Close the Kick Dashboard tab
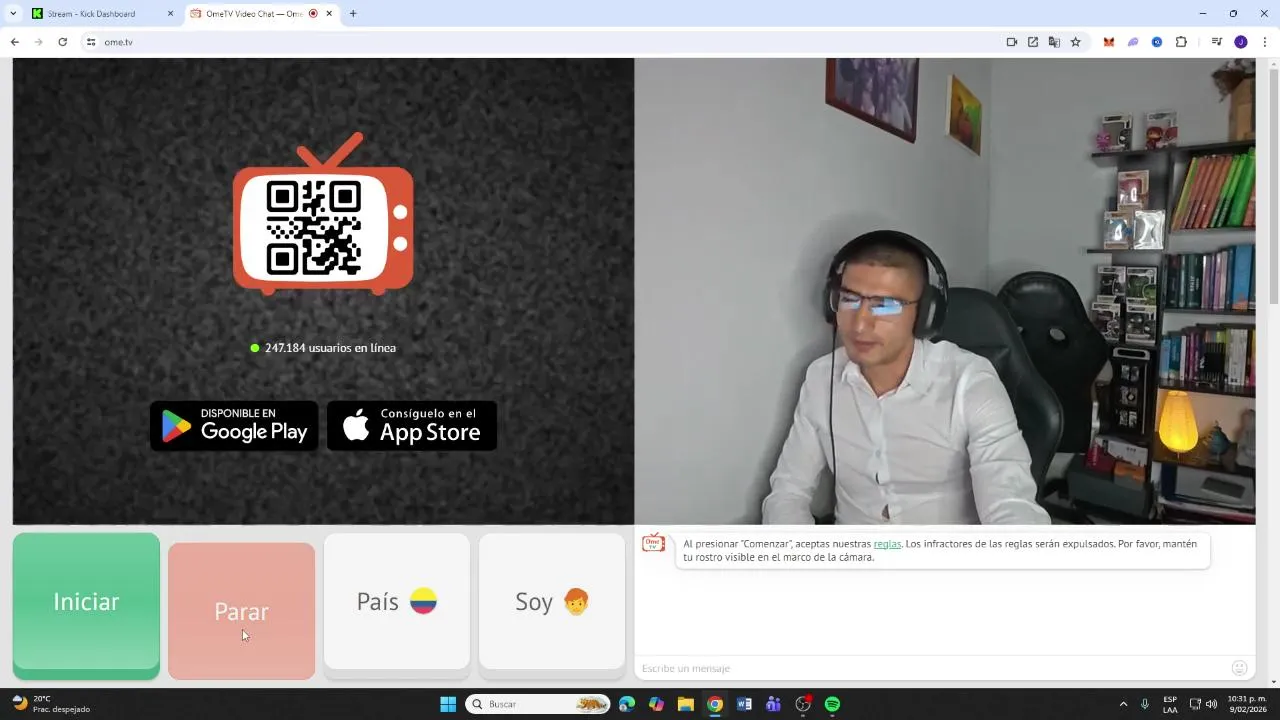Viewport: 1280px width, 720px height. pyautogui.click(x=170, y=14)
